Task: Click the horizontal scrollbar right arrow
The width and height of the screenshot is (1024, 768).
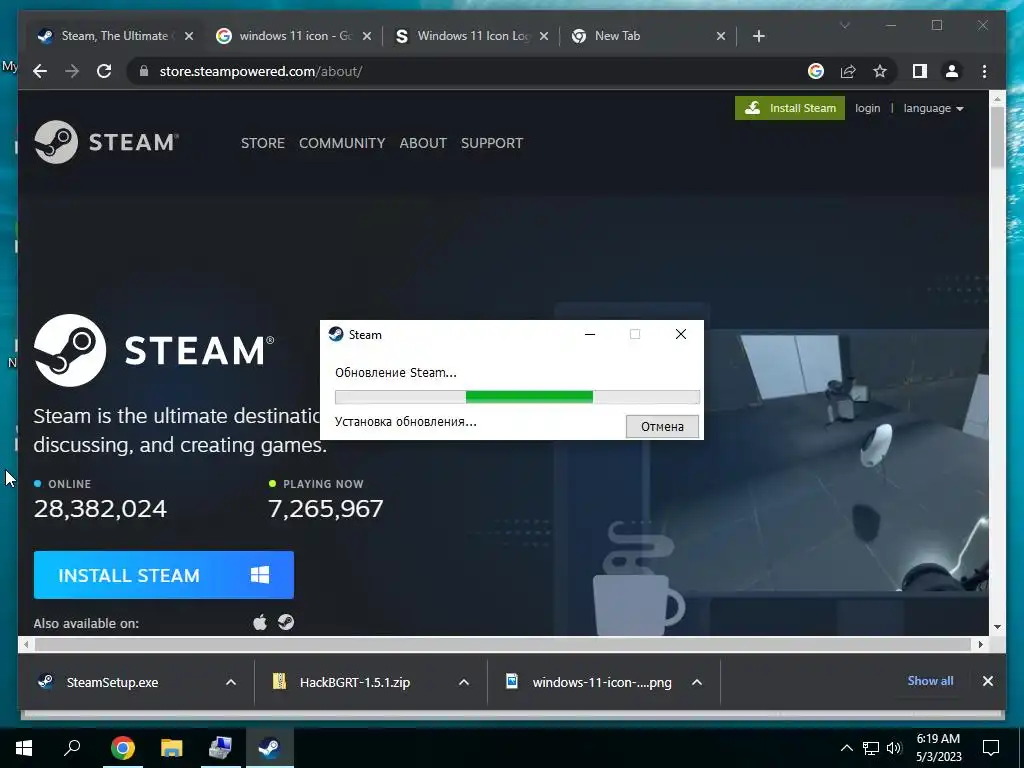Action: [x=980, y=645]
